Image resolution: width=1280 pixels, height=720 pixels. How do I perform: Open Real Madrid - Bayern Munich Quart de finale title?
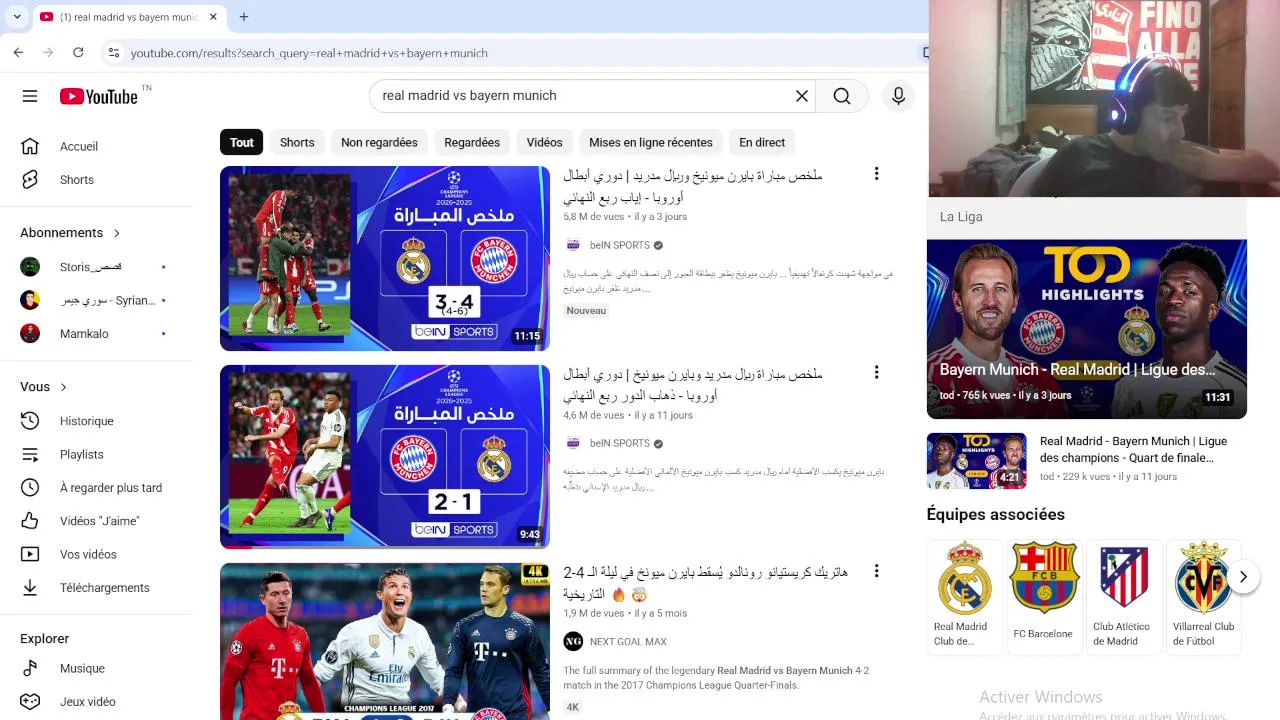1133,449
